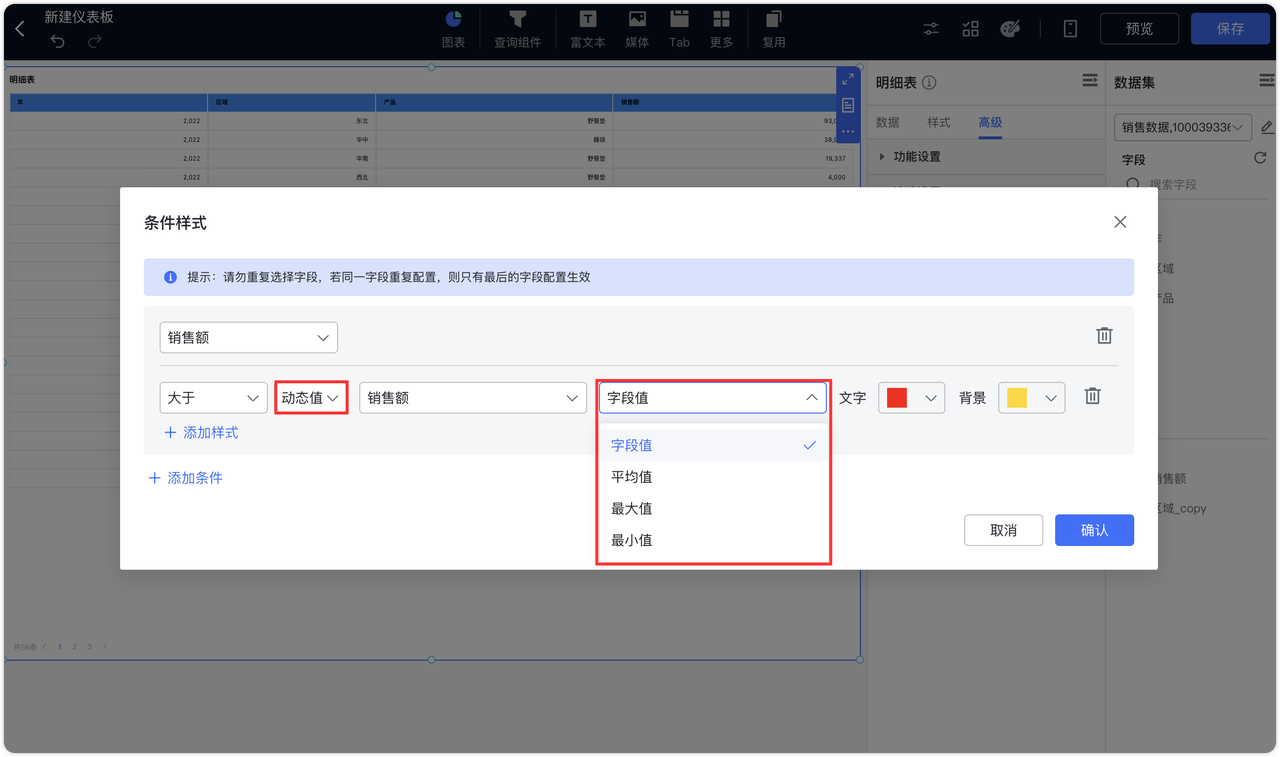
Task: Insert a 媒体 media component
Action: 637,29
